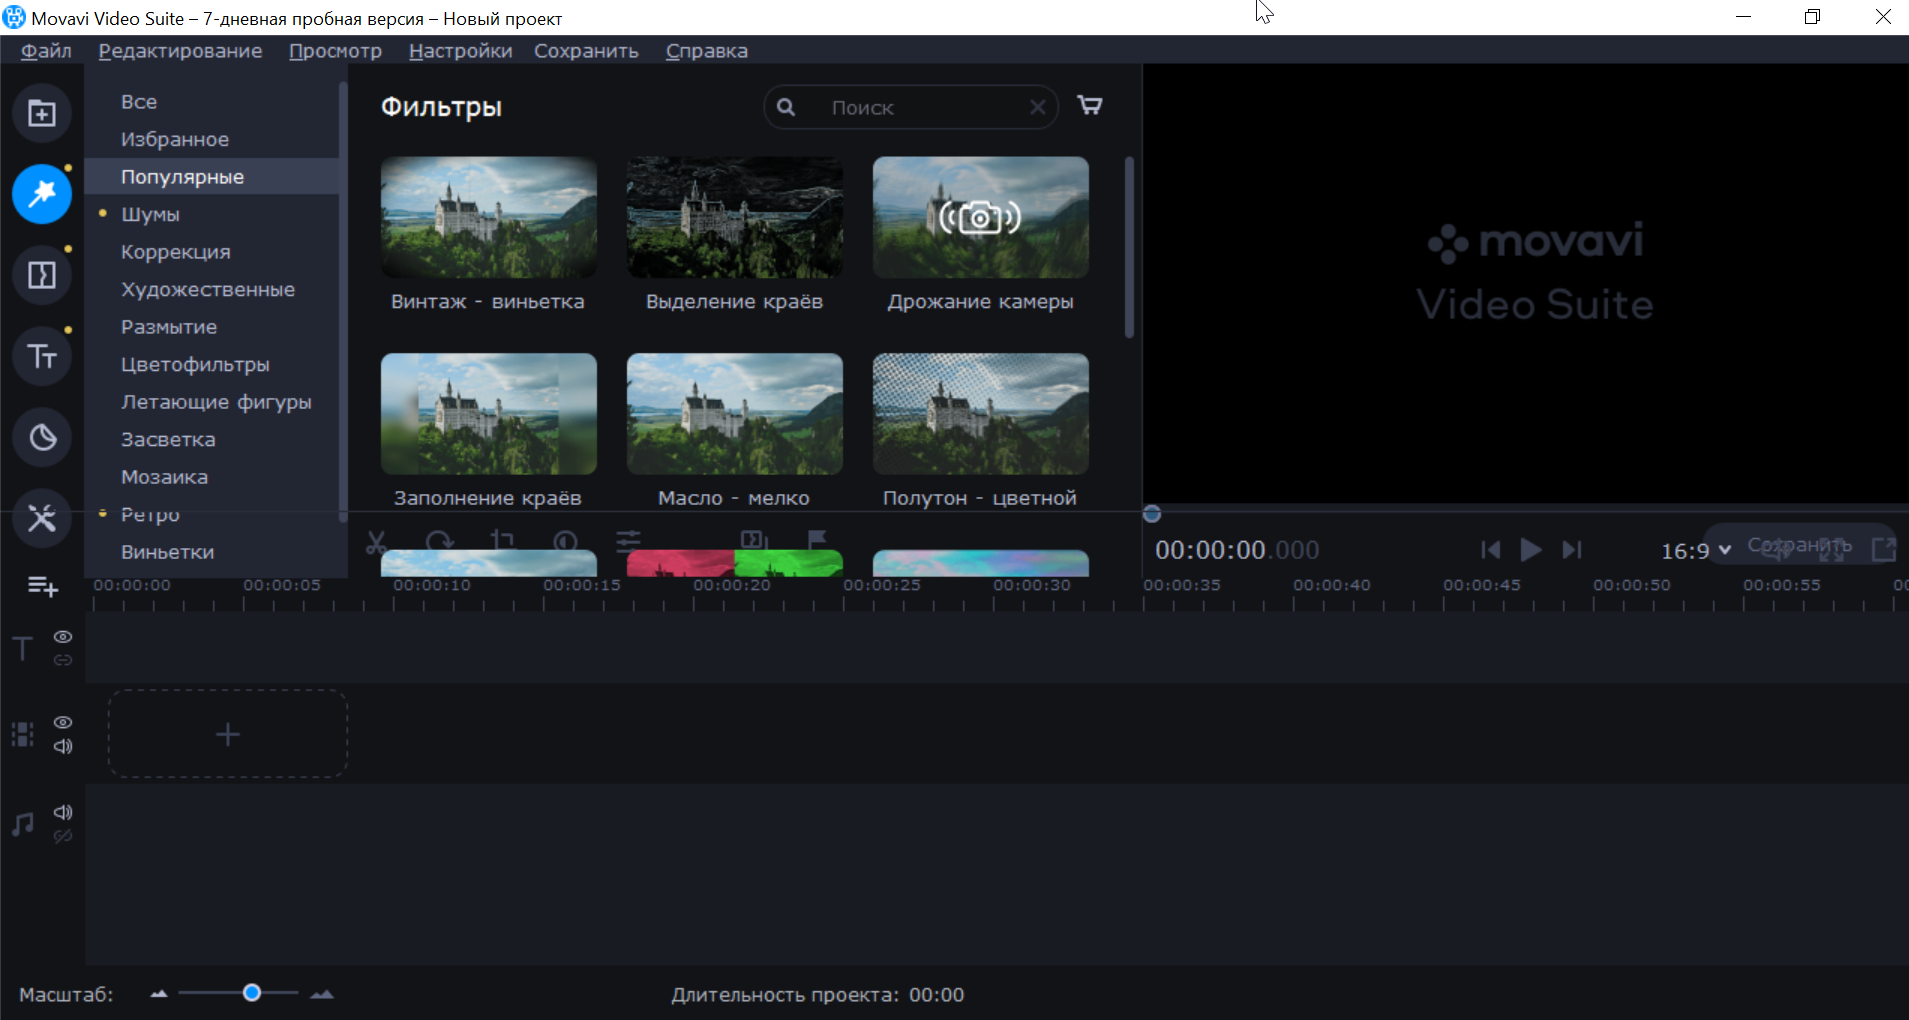Adjust the Масштаб zoom slider handle

[252, 993]
